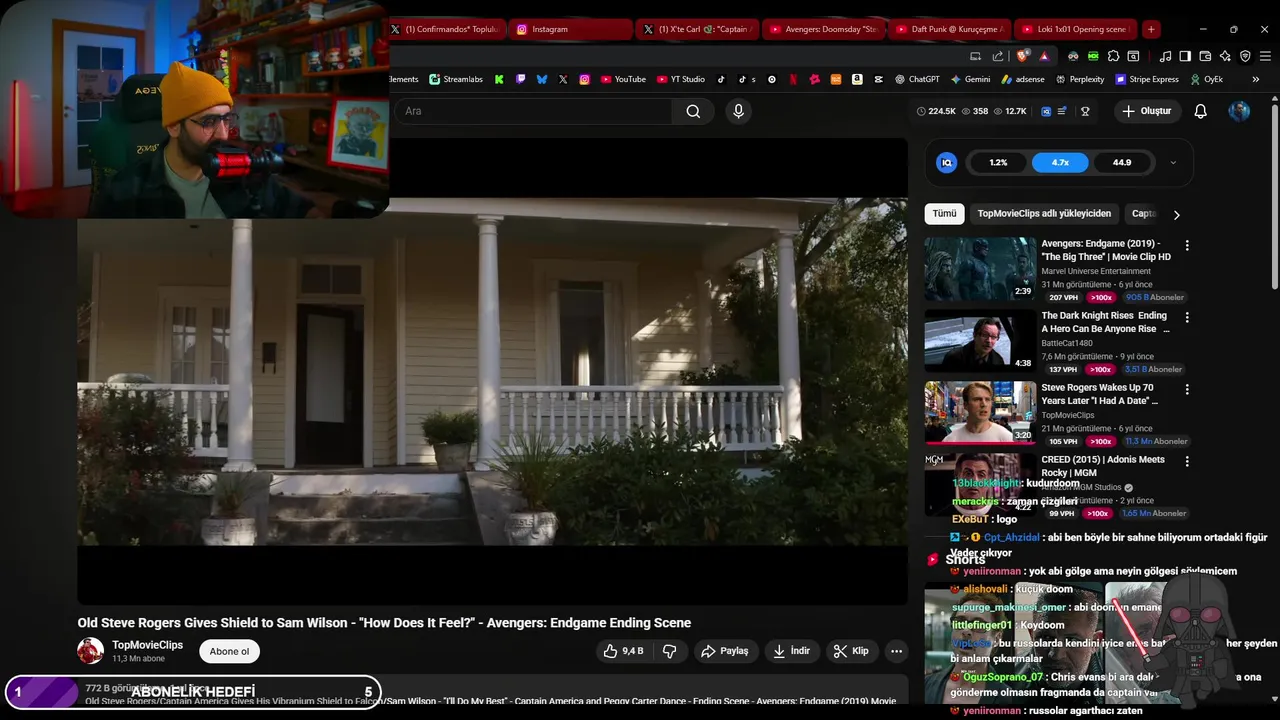Open a new browser tab
The height and width of the screenshot is (720, 1280).
coord(1151,29)
